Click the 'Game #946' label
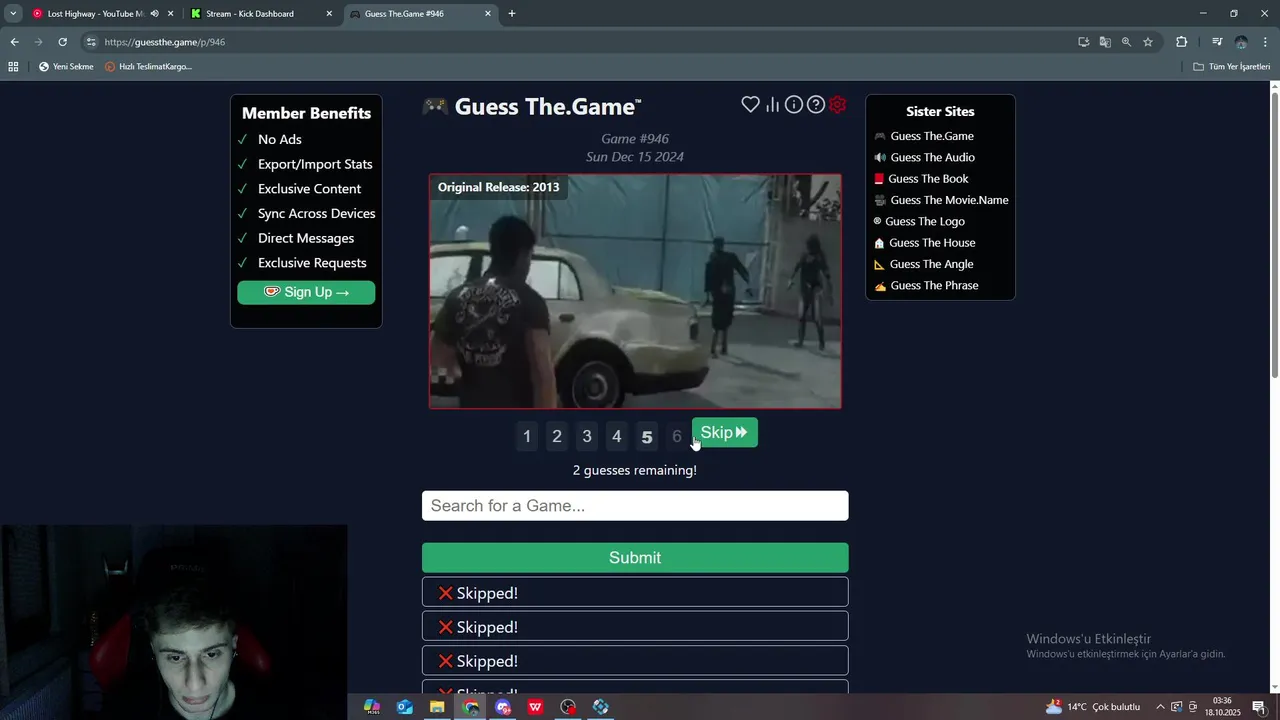The width and height of the screenshot is (1280, 720). pos(635,139)
